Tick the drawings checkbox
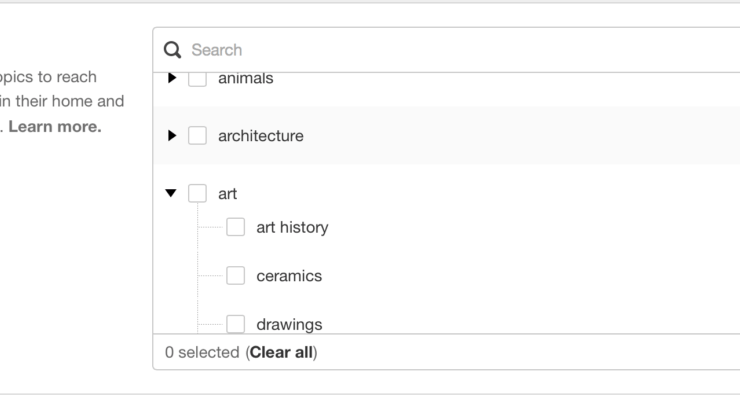Image resolution: width=740 pixels, height=397 pixels. (x=235, y=324)
